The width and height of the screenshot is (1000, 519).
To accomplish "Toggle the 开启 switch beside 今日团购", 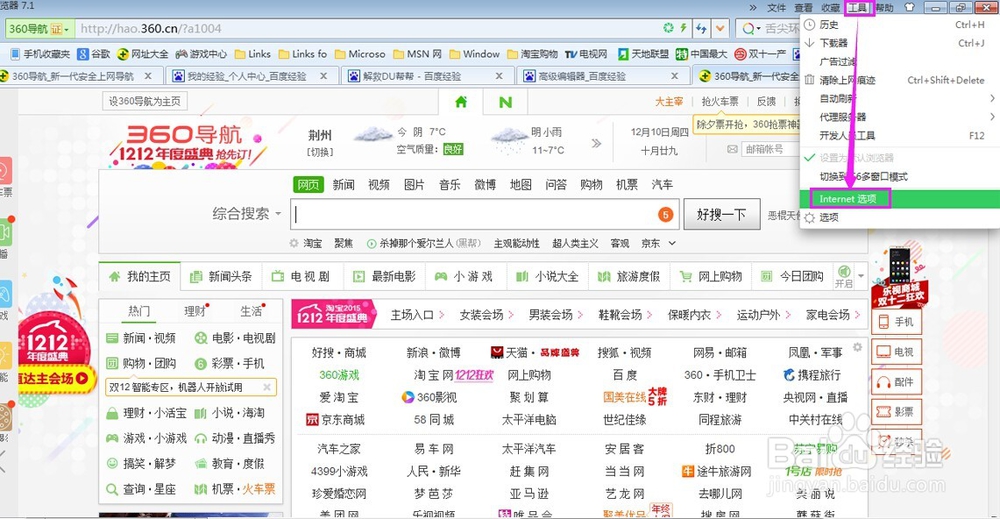I will click(844, 277).
